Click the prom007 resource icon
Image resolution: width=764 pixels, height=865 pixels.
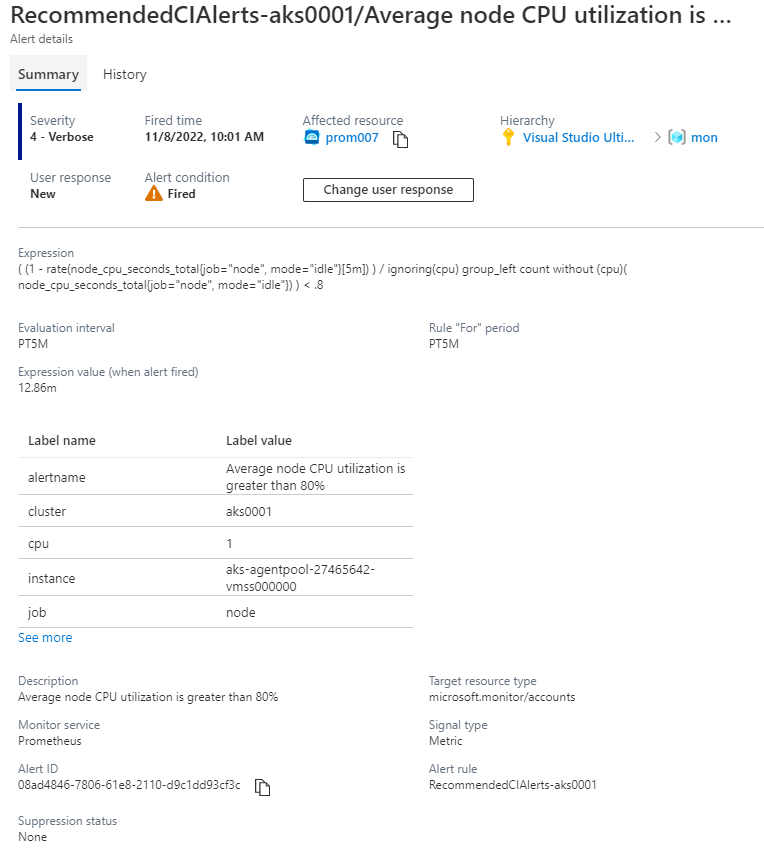311,138
